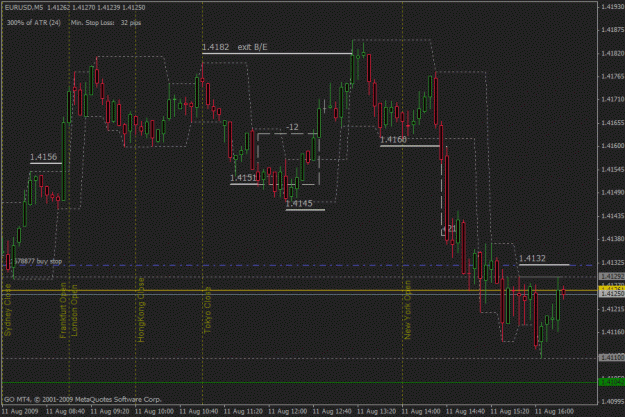Select the 1.41765 price axis value
This screenshot has width=625, height=417.
point(613,76)
